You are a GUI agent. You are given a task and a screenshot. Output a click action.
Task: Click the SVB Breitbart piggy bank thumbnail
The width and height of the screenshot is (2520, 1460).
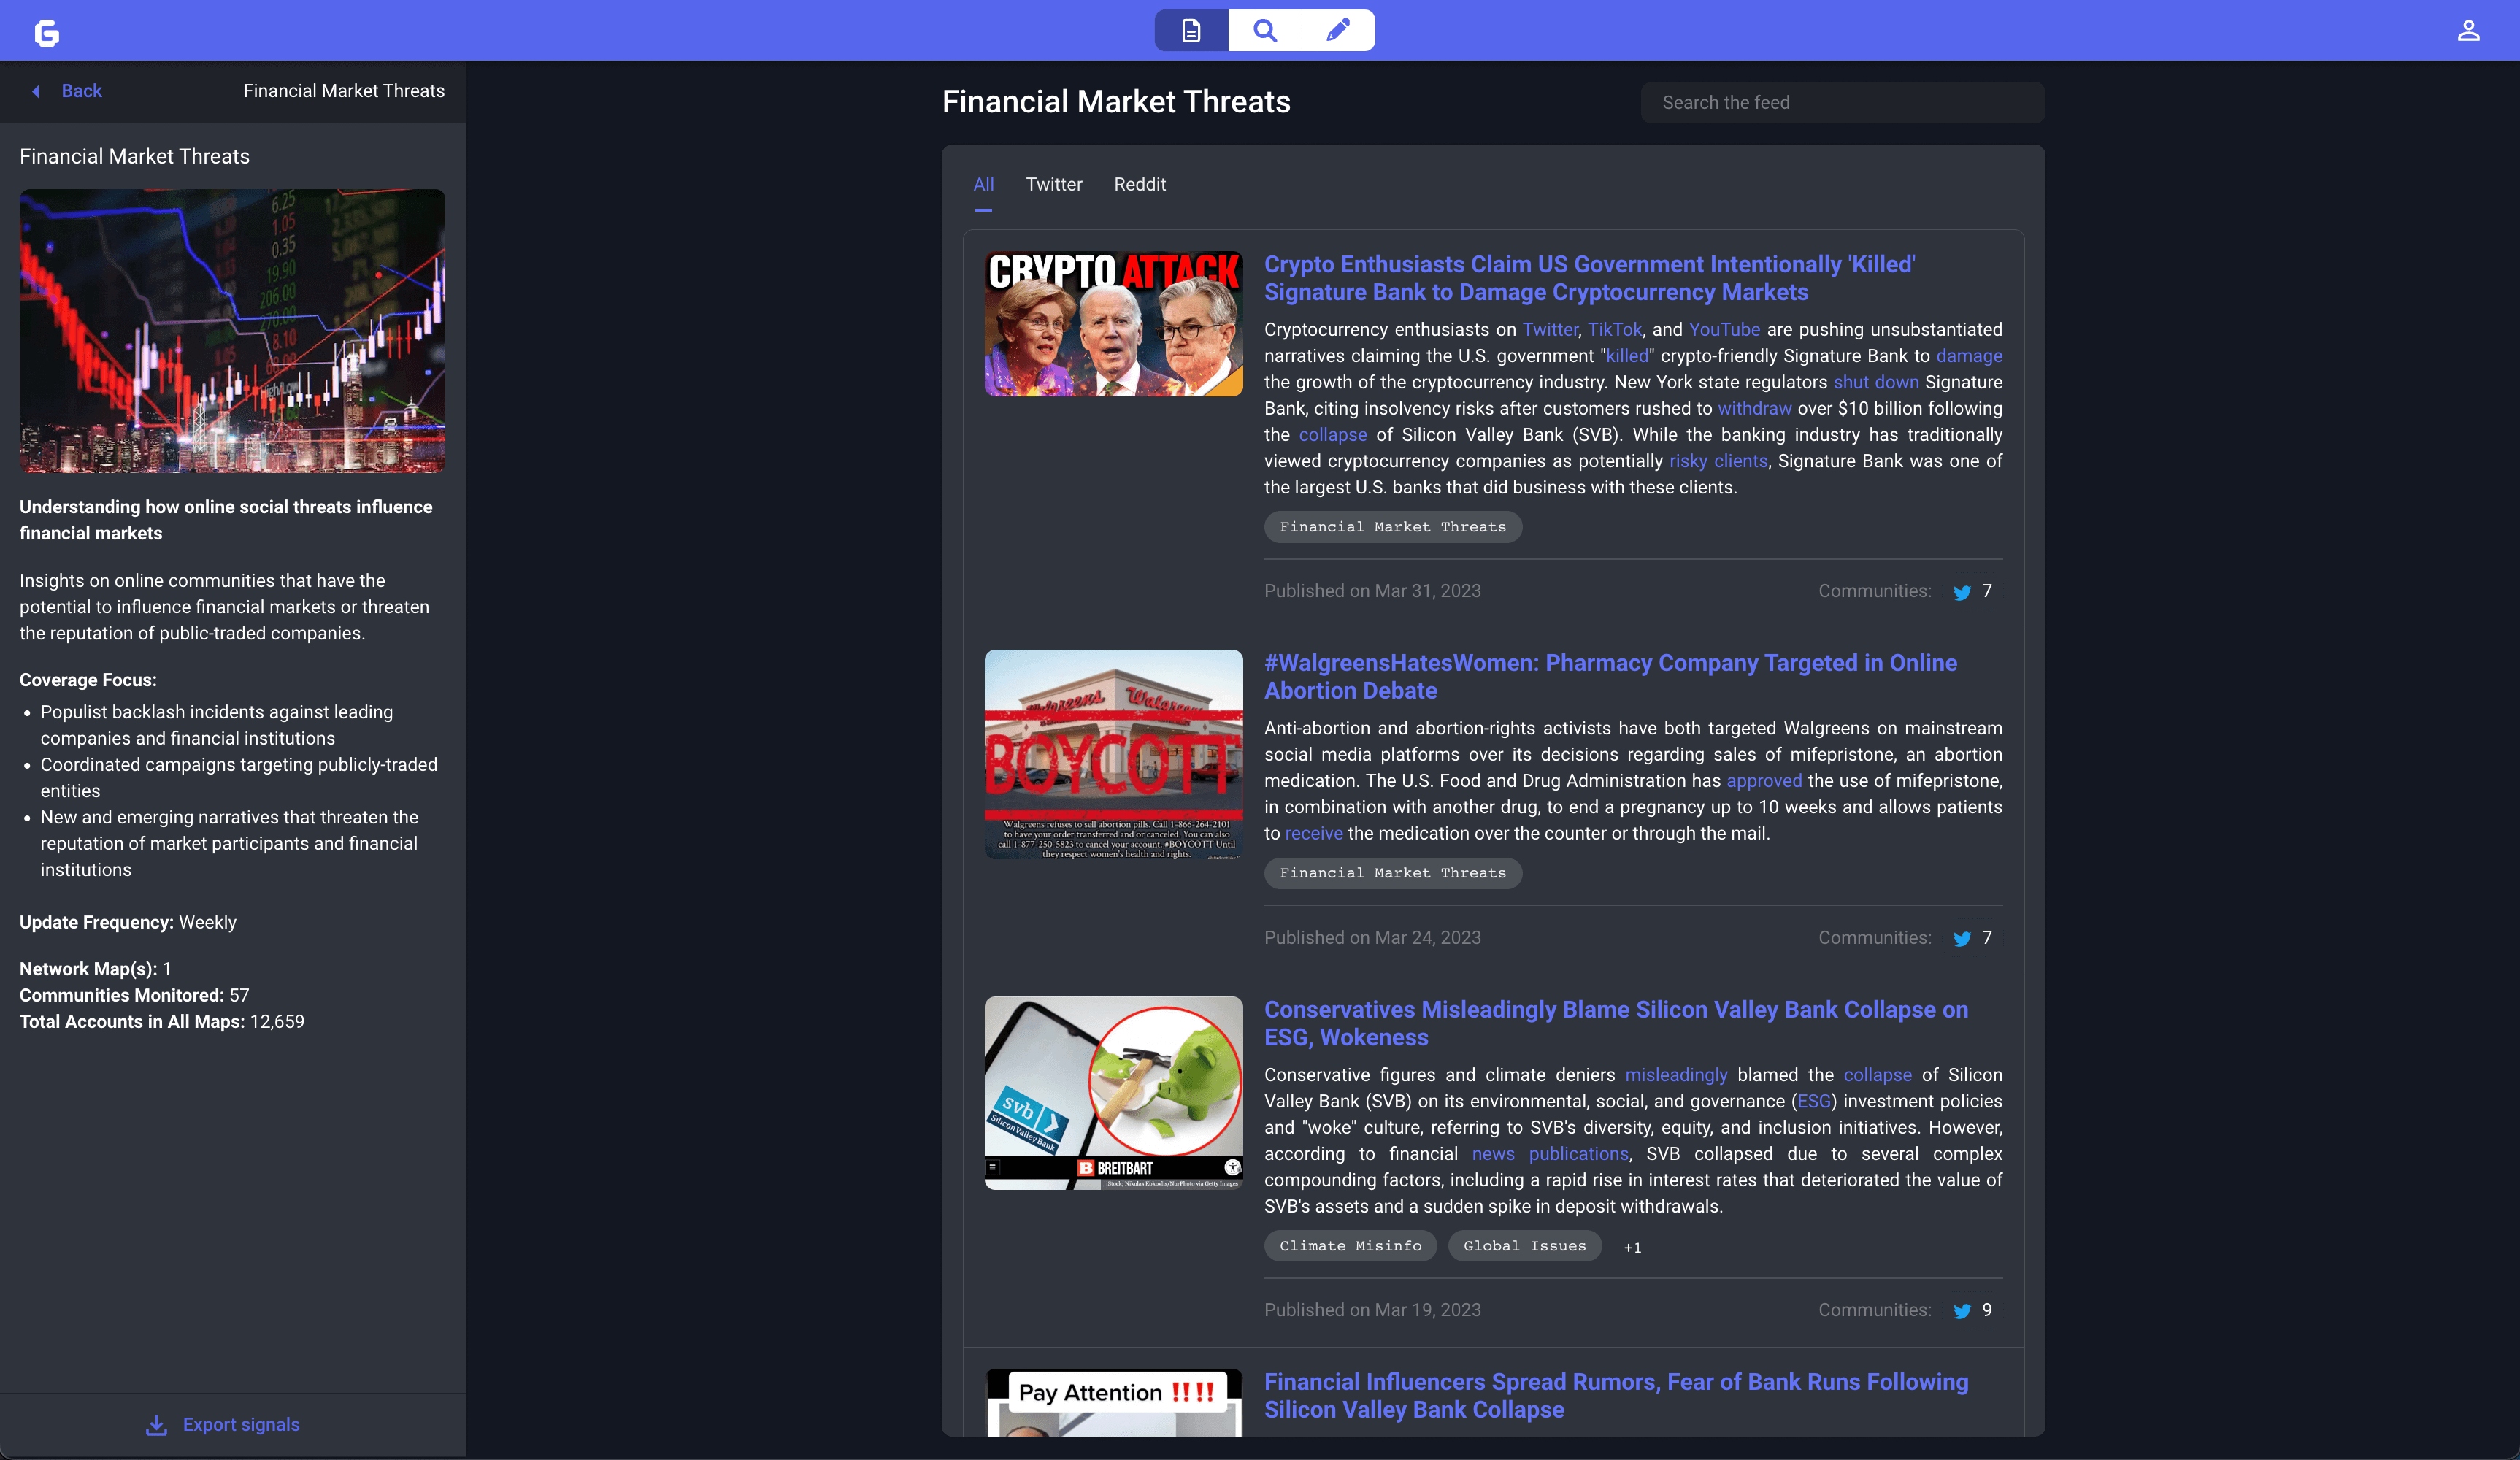(1113, 1092)
